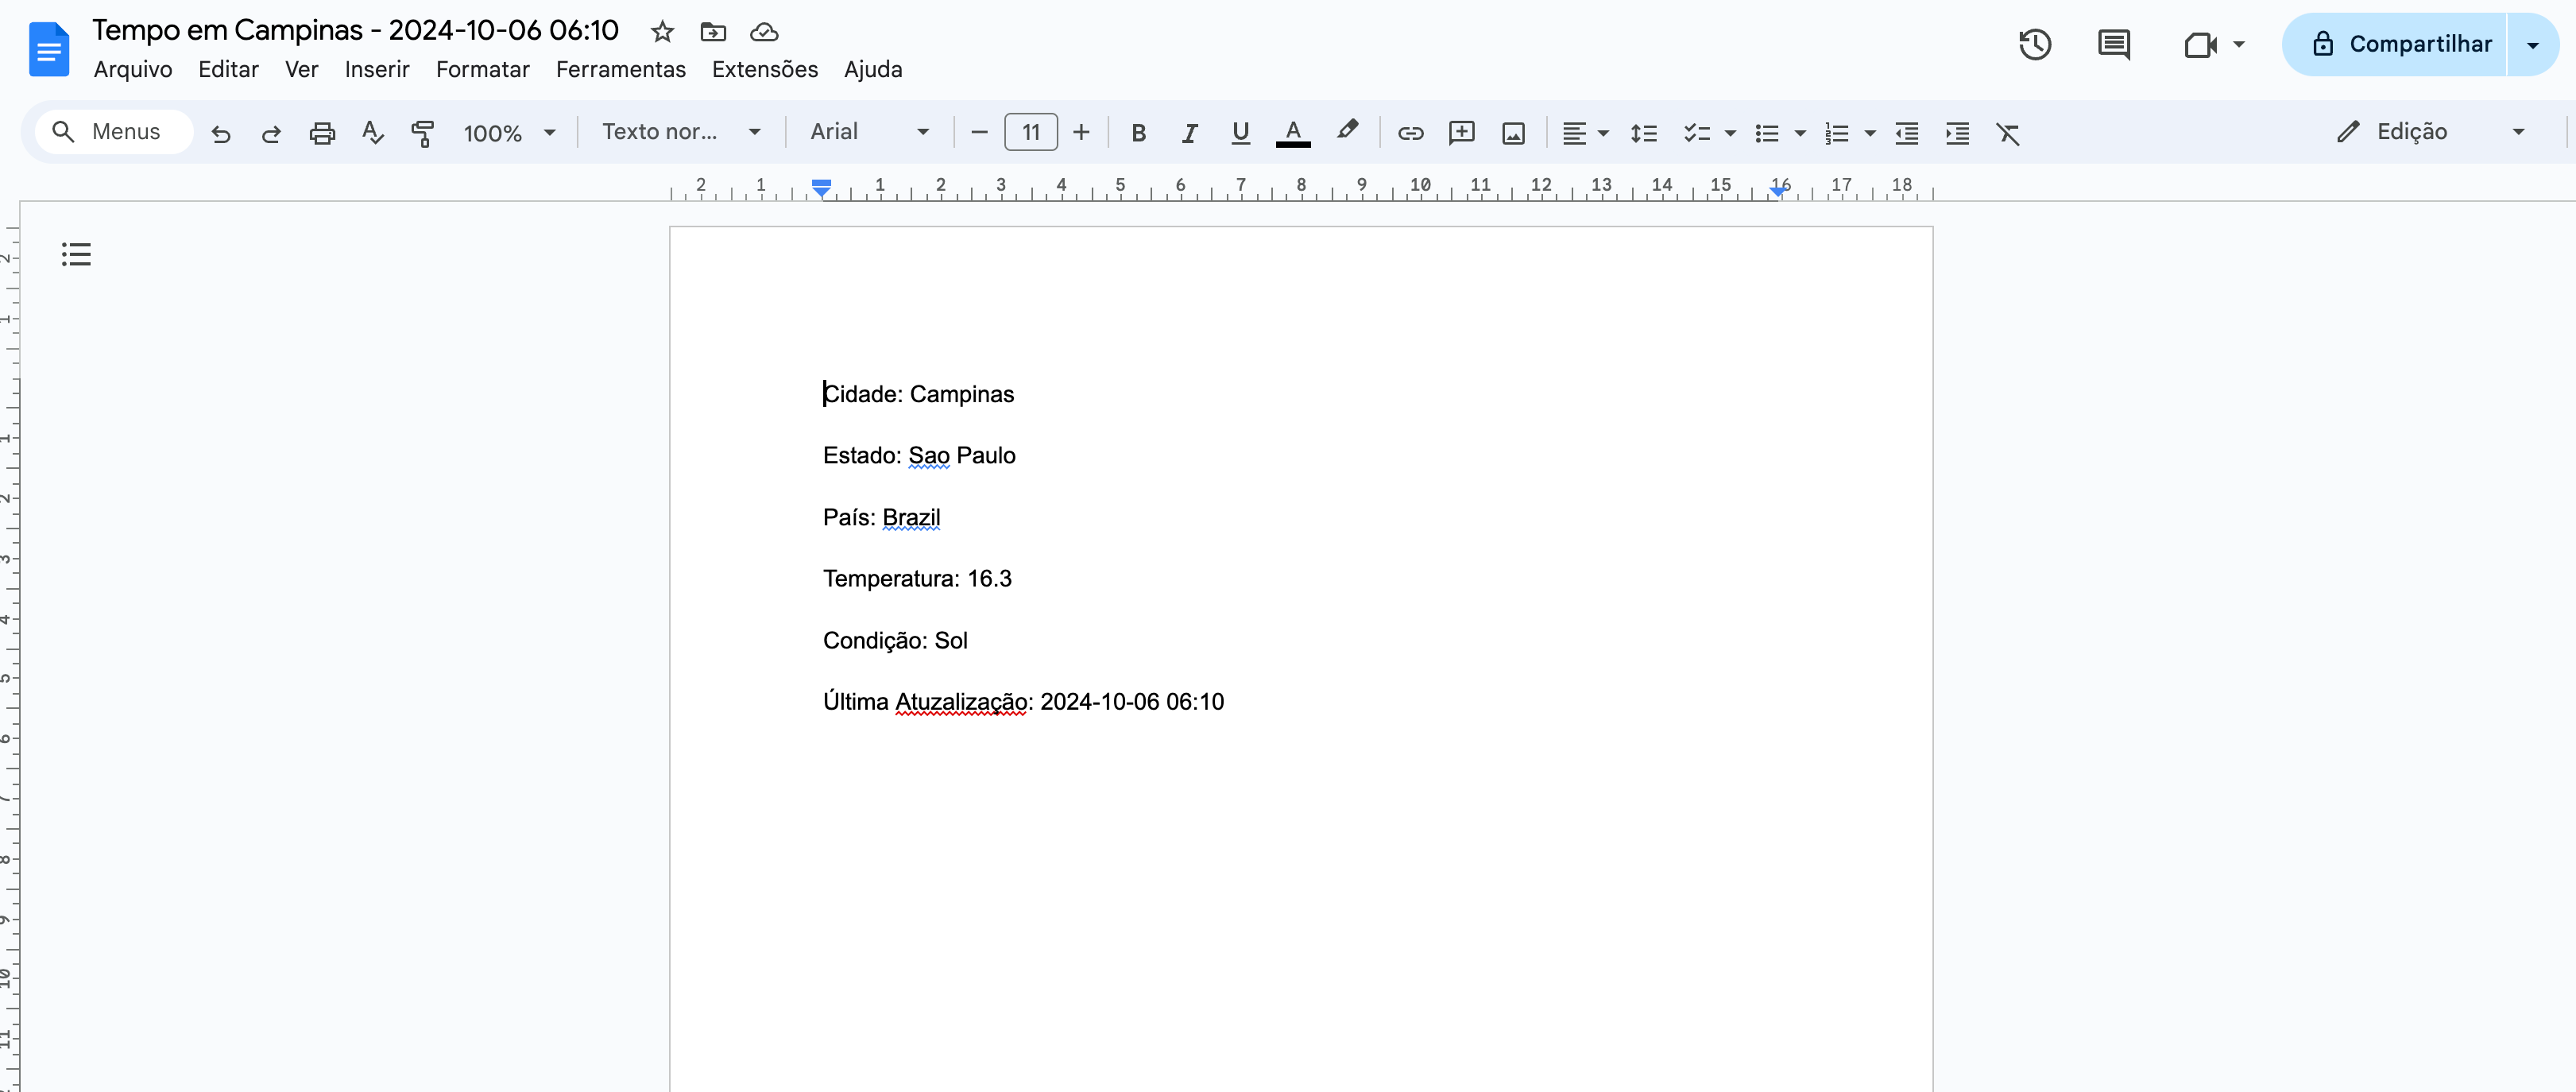Click the print icon
Viewport: 2576px width, 1092px height.
pos(322,133)
